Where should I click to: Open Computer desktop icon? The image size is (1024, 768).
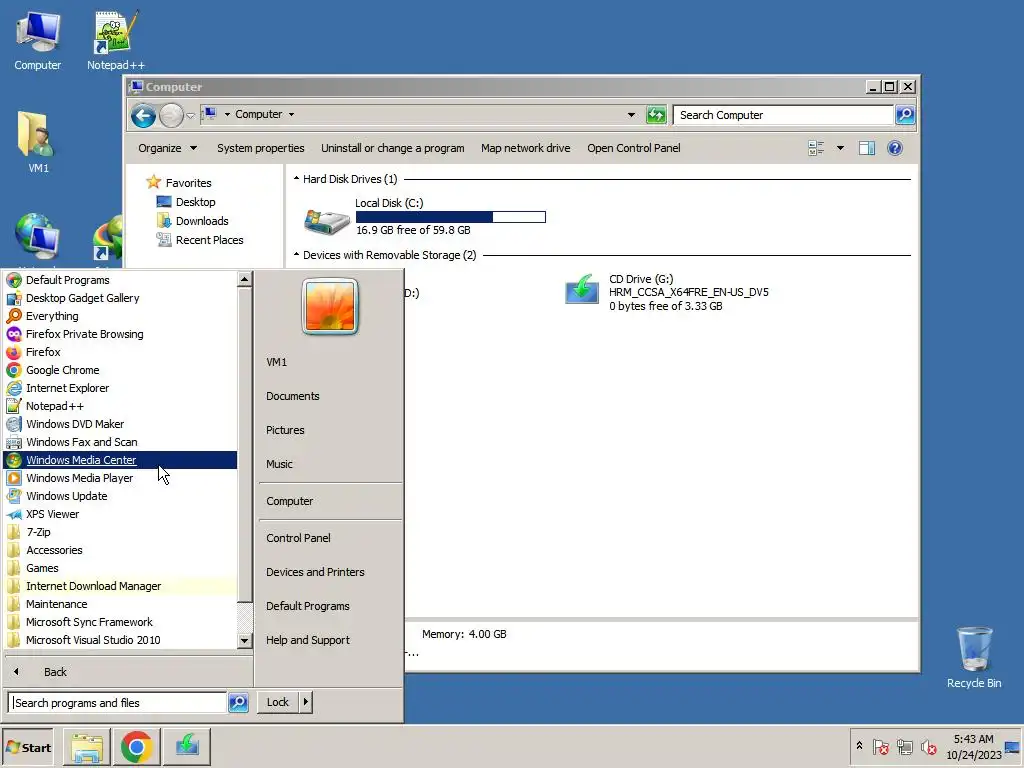(x=37, y=40)
